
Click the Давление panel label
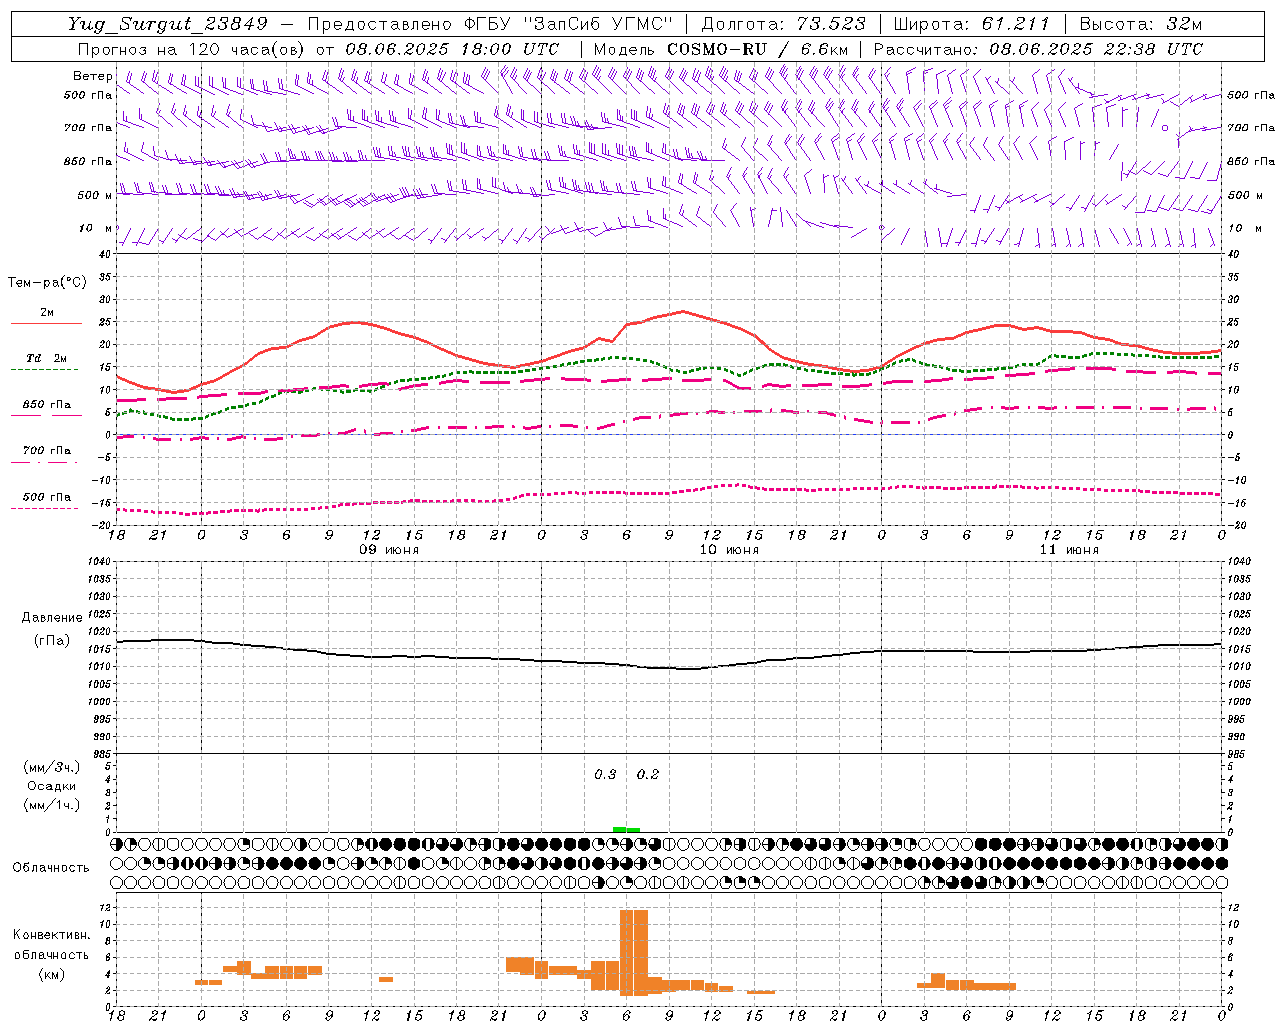(x=52, y=618)
